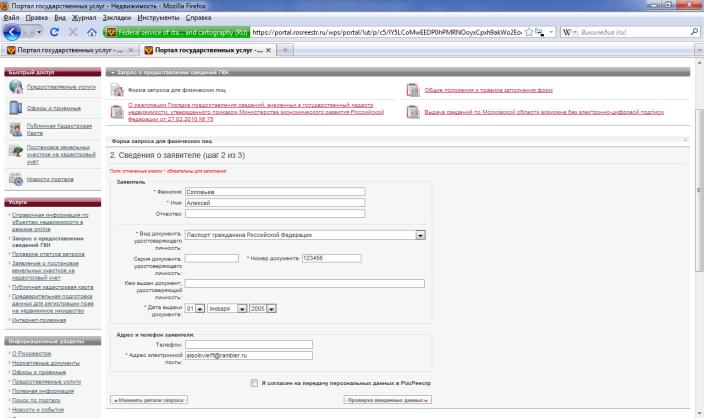Viewport: 704px width, 418px height.
Task: Click the Форма запроса для физических лиц icon
Action: click(x=117, y=90)
